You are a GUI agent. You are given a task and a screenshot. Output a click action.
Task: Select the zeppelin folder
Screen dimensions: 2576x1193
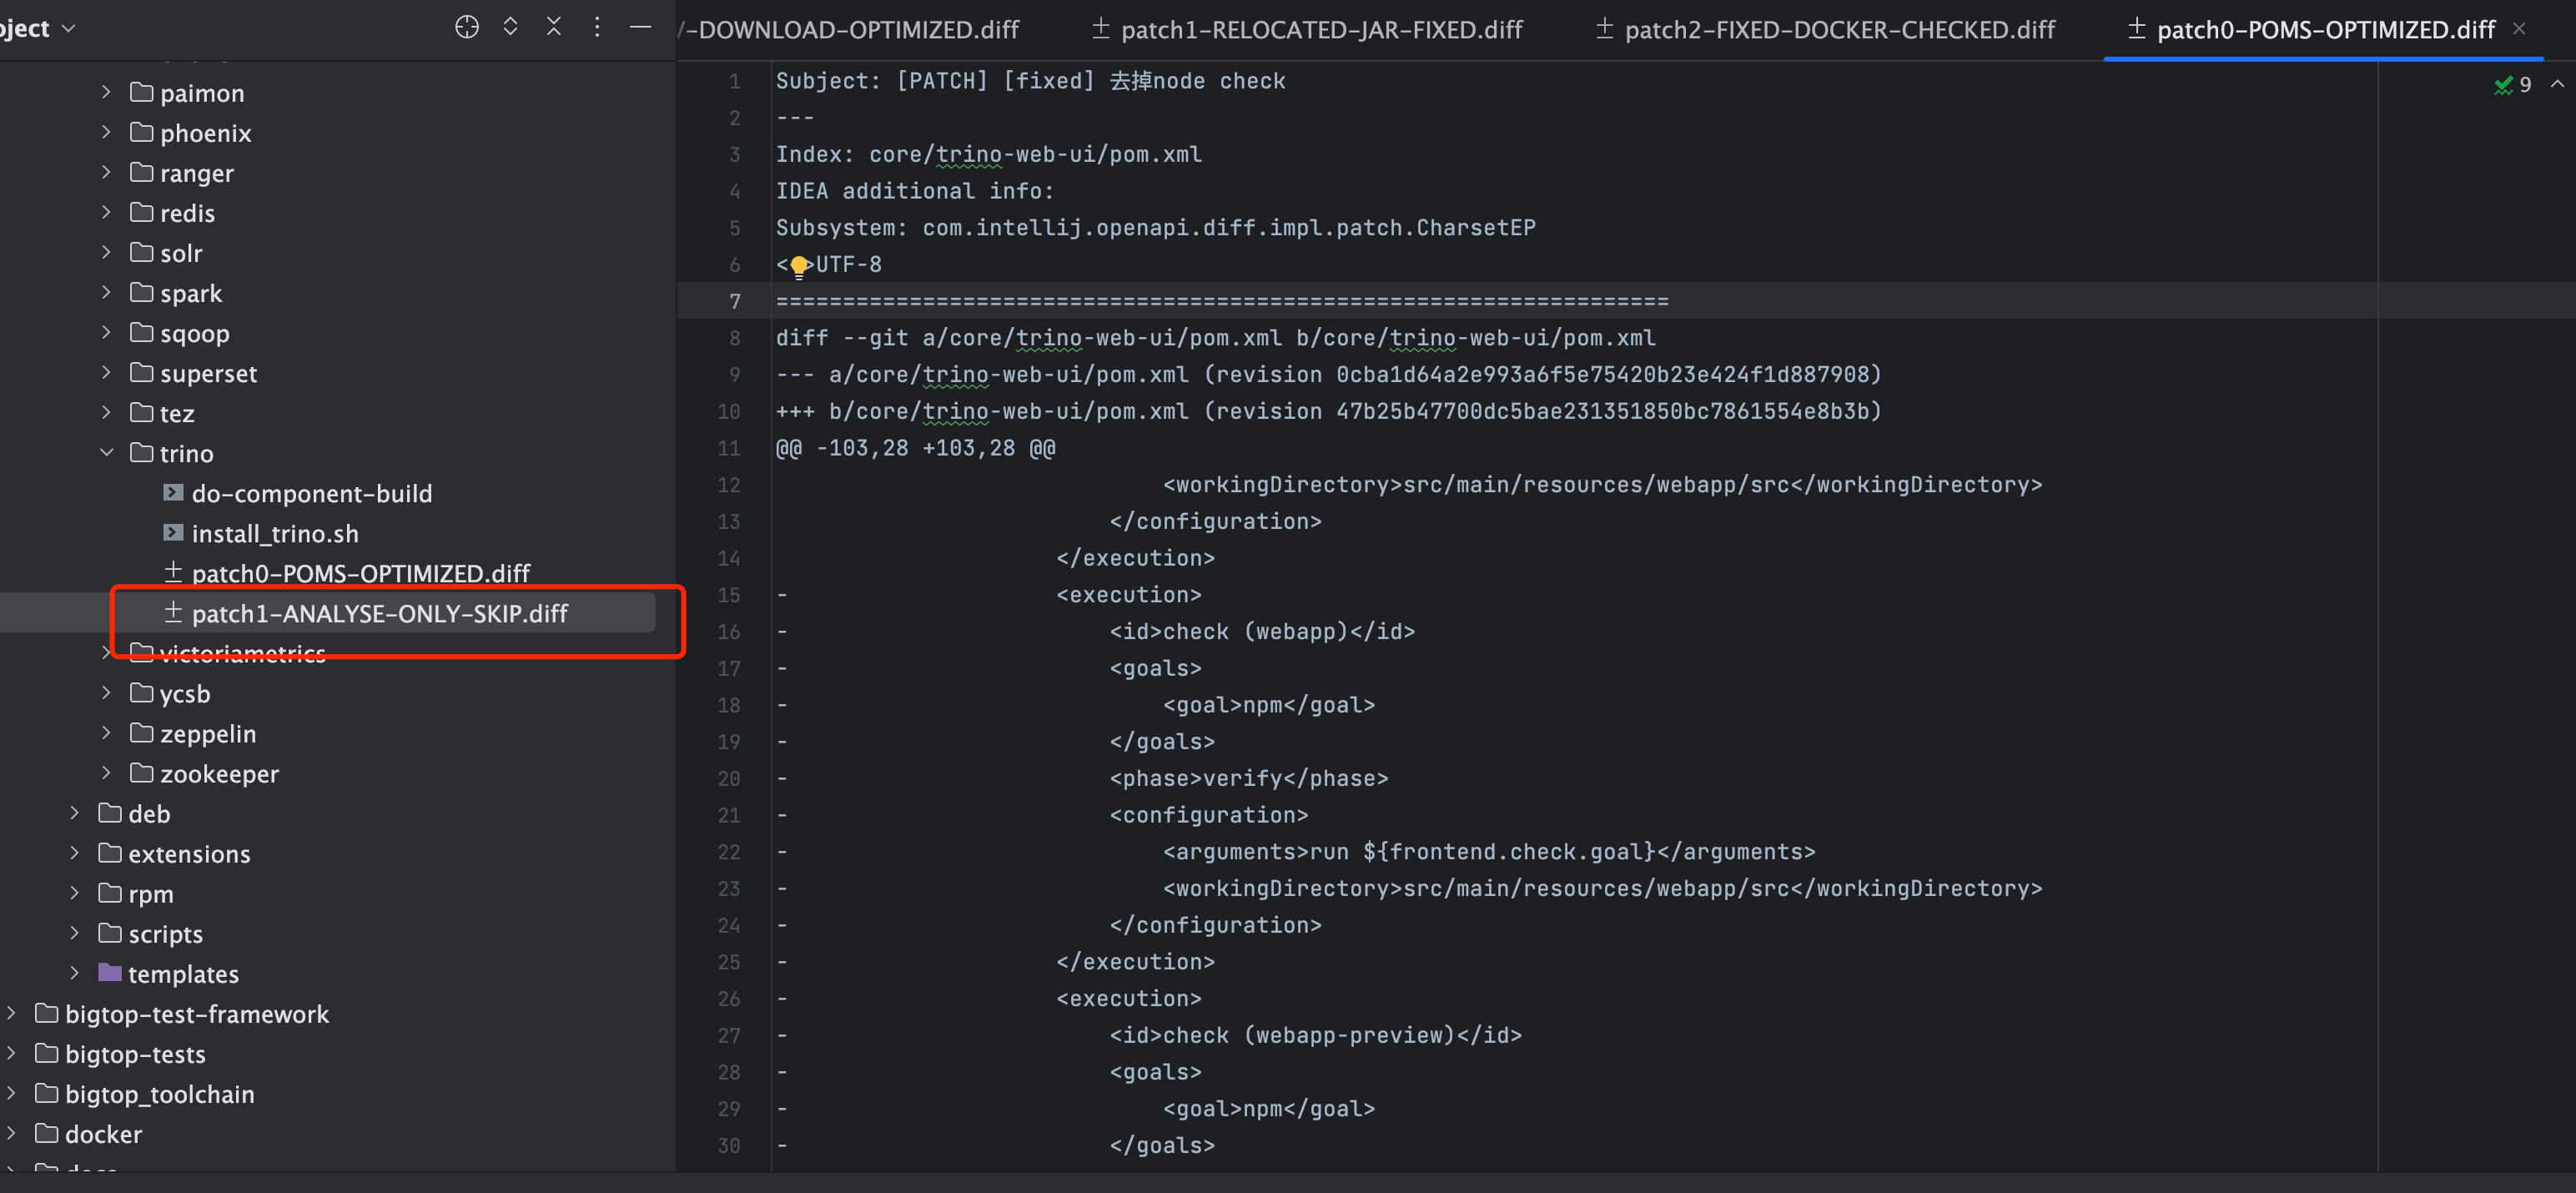tap(208, 734)
